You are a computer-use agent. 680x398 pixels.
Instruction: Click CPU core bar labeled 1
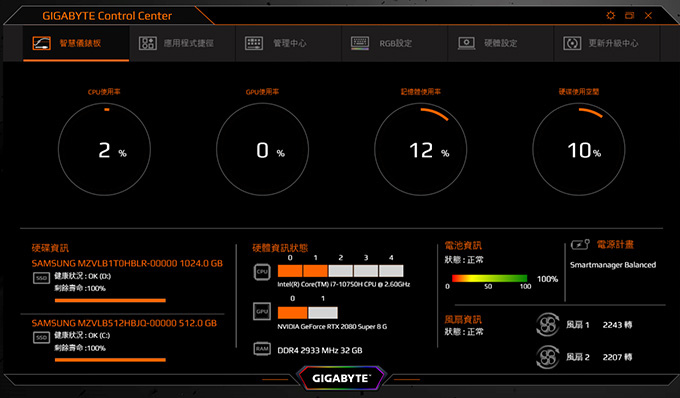pyautogui.click(x=315, y=271)
